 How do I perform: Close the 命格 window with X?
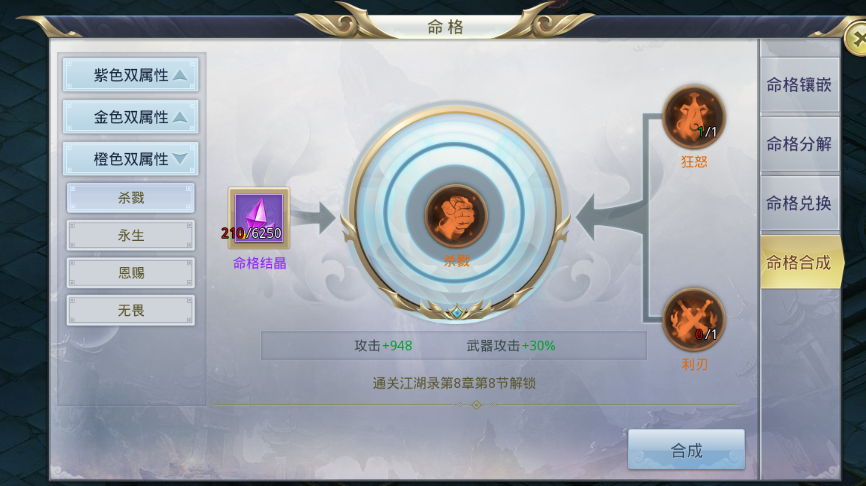[858, 39]
